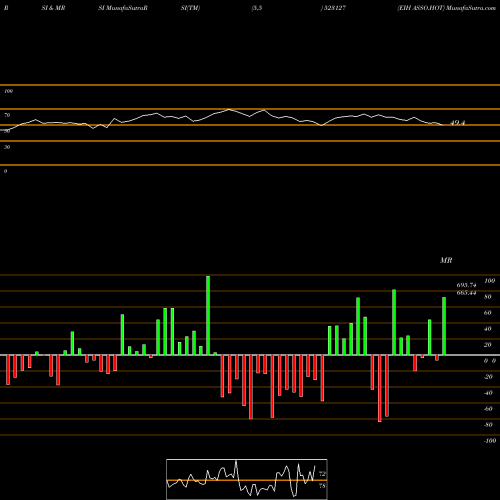Click the RSI current value 49.4
The image size is (500, 500).
point(457,123)
